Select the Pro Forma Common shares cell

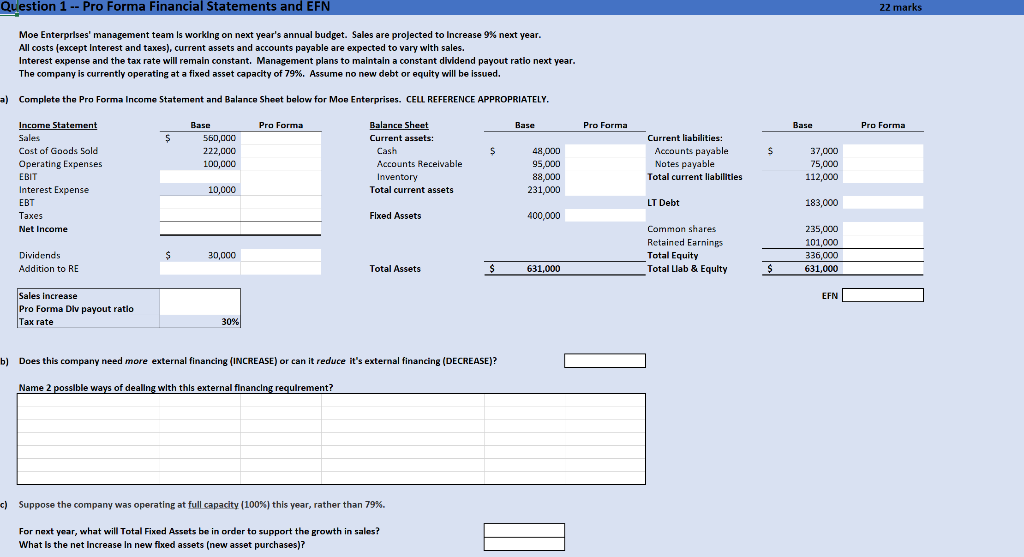(x=883, y=229)
